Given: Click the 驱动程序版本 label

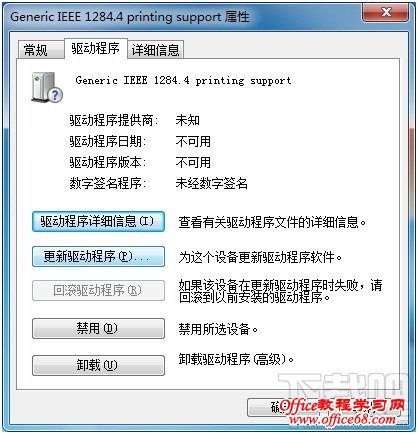Looking at the screenshot, I should coord(108,162).
